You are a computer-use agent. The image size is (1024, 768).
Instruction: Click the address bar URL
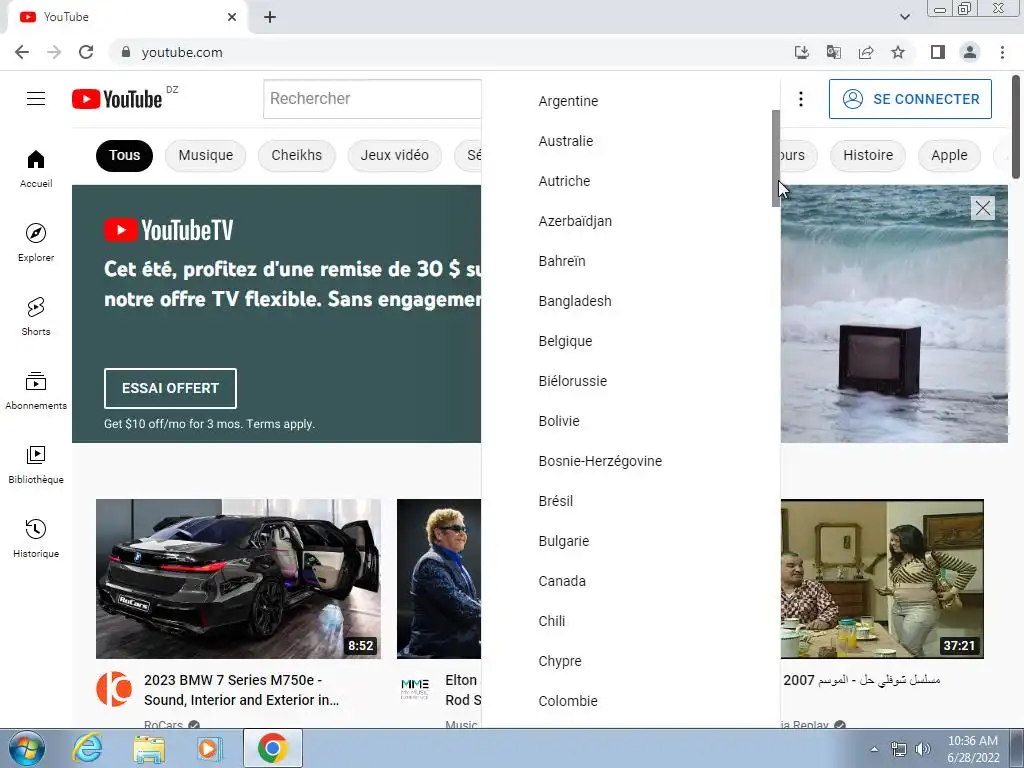[x=182, y=52]
